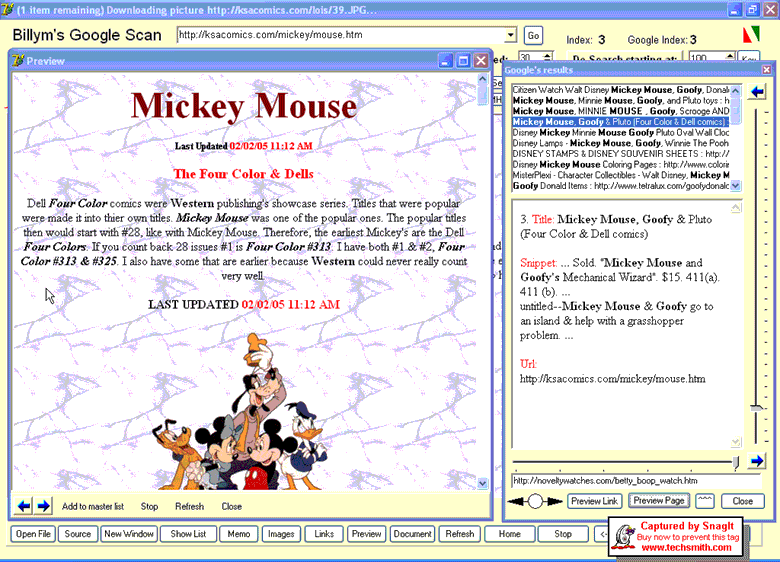This screenshot has height=562, width=780.
Task: Click blue right arrow in Google's results panel
Action: [757, 461]
